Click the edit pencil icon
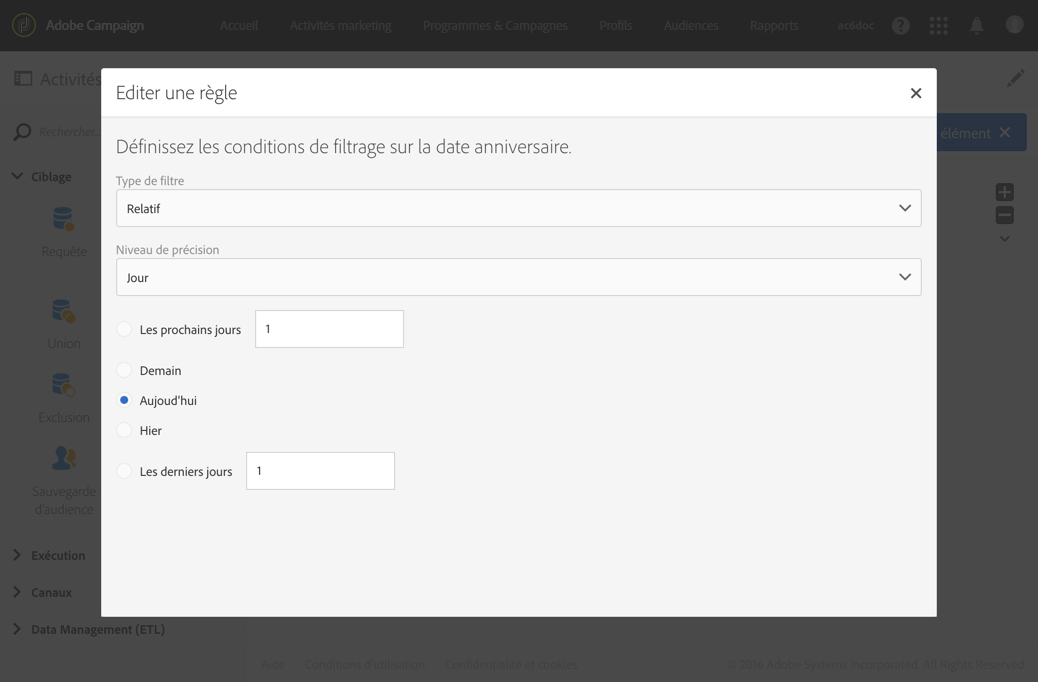 tap(1015, 79)
